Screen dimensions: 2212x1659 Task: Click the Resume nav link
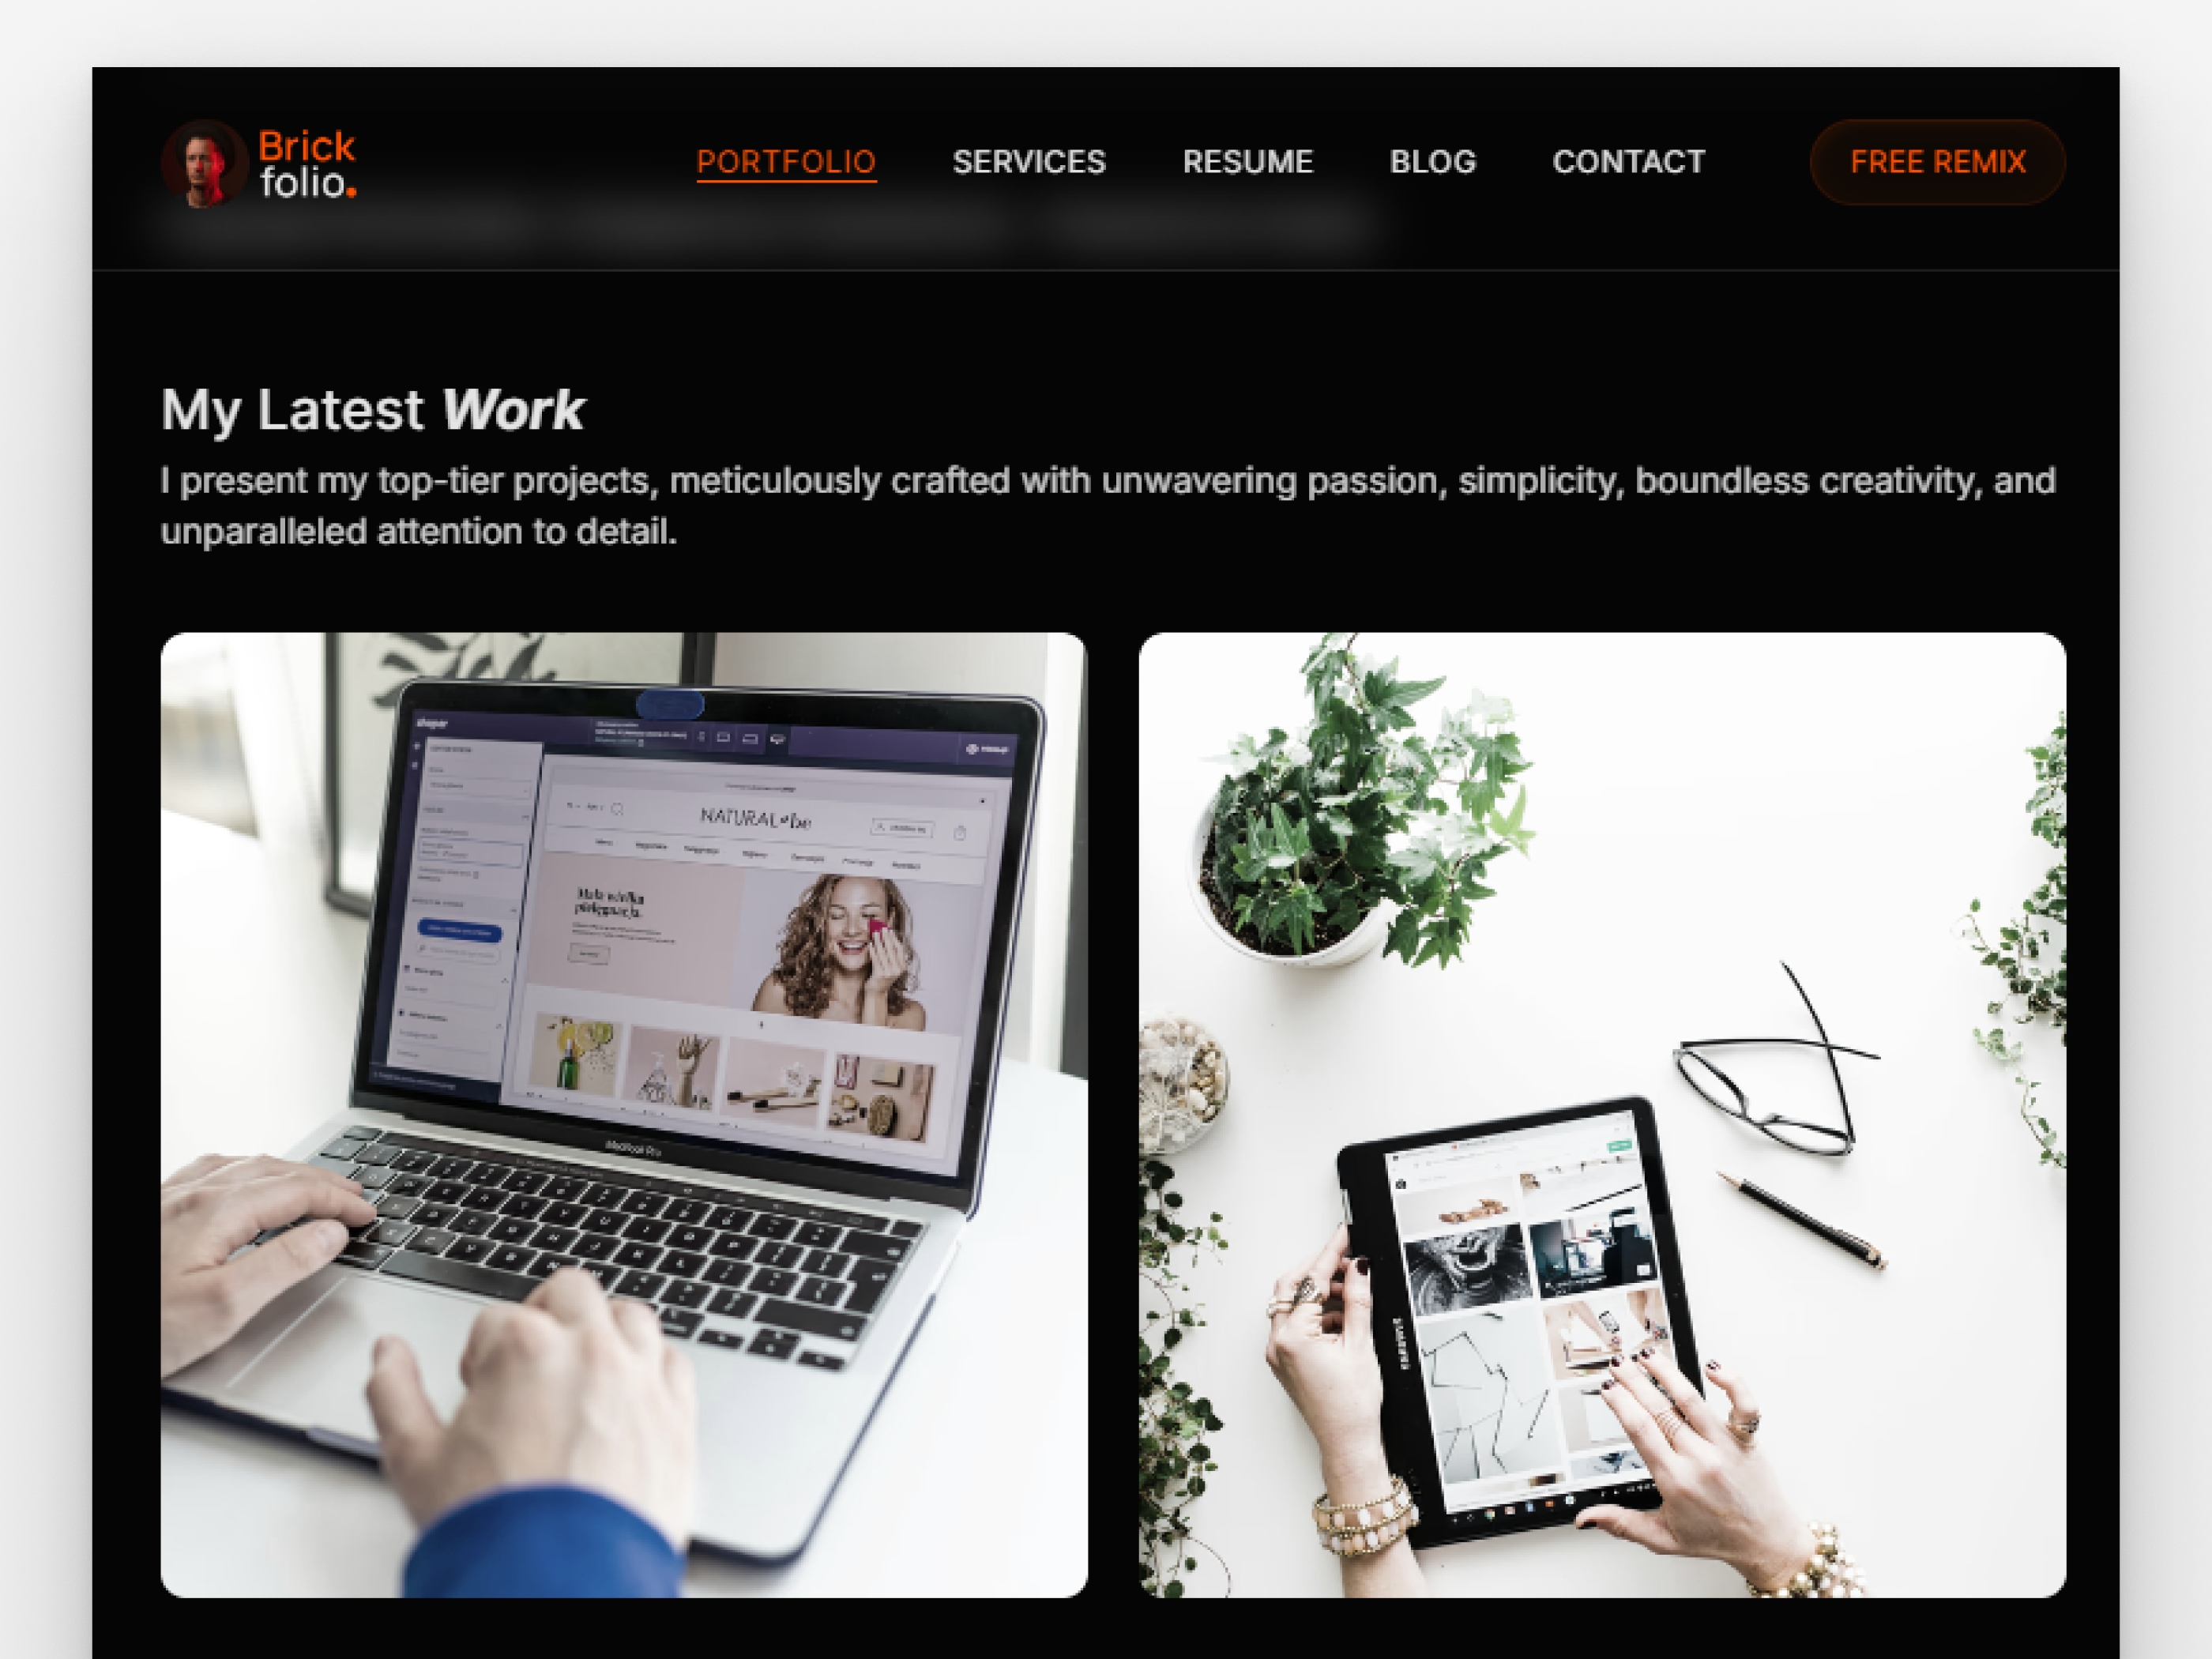(x=1247, y=162)
